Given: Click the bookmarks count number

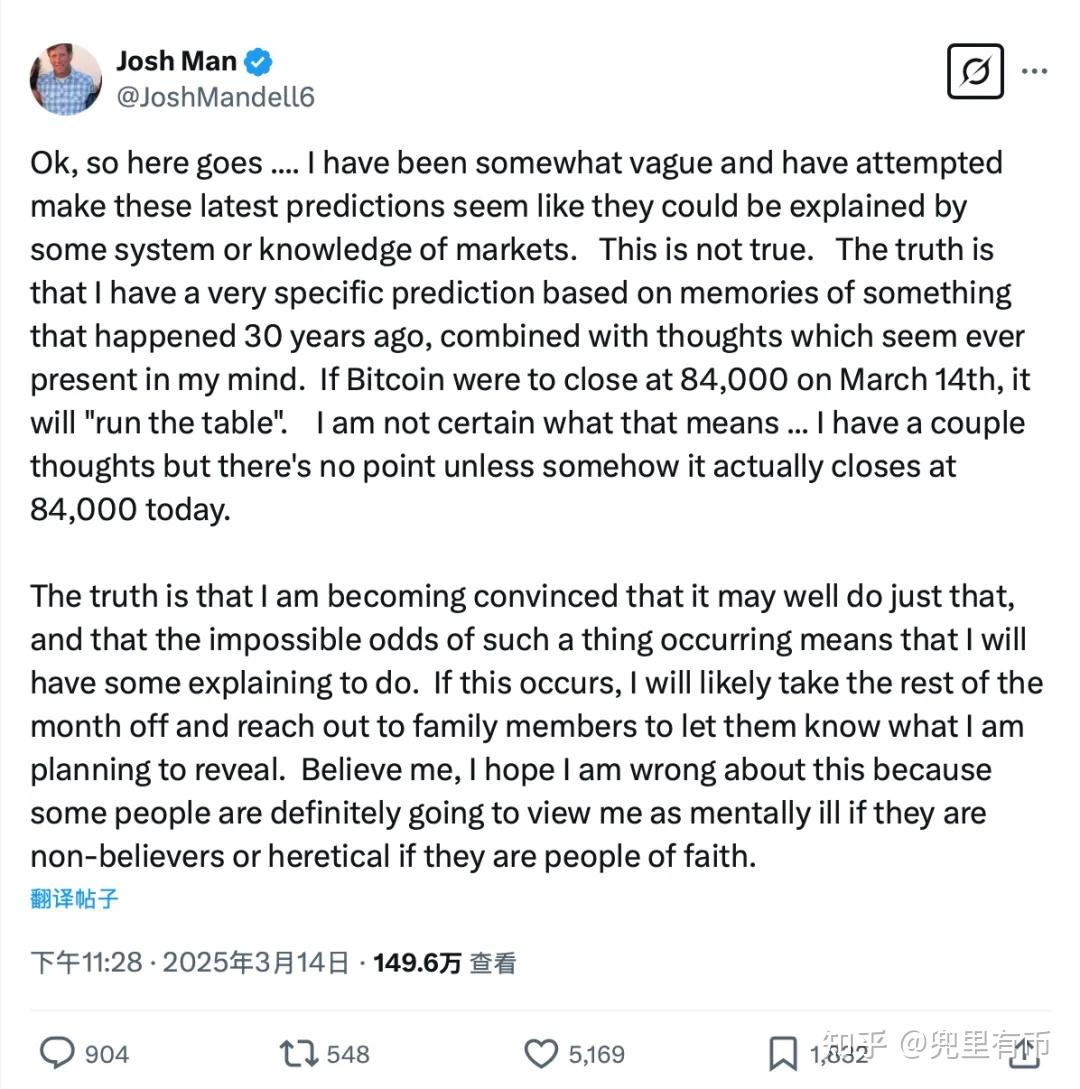Looking at the screenshot, I should tap(838, 1054).
